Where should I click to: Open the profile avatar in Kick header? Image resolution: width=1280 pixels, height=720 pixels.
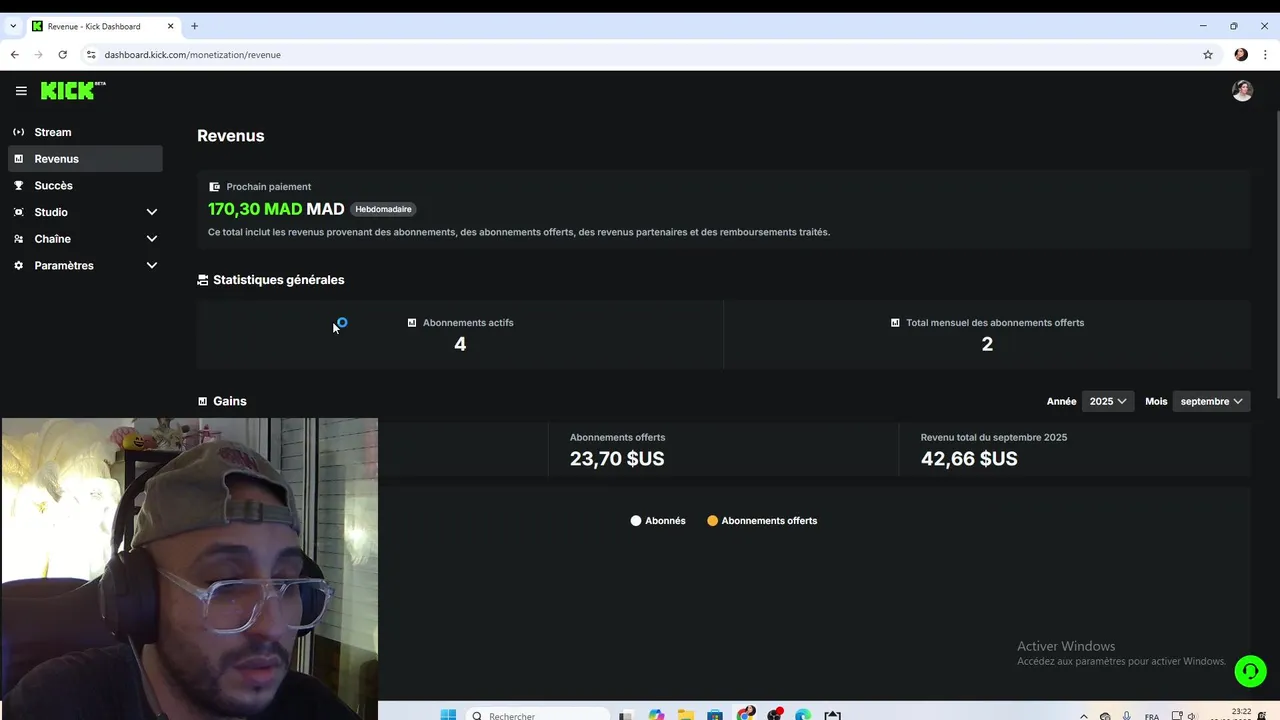(1242, 91)
